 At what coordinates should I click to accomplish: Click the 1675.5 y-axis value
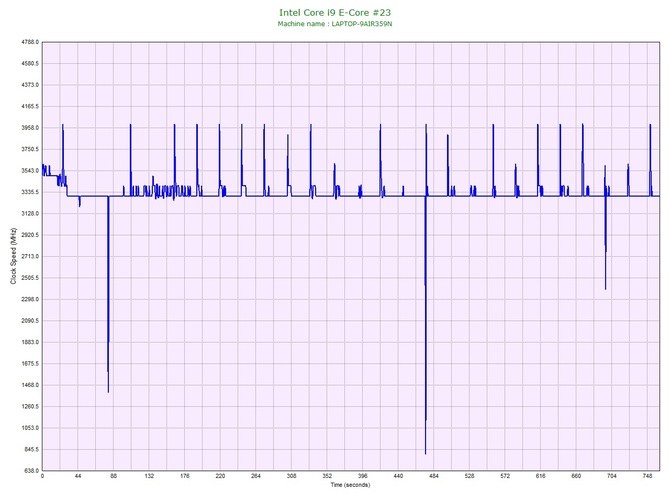tap(30, 364)
